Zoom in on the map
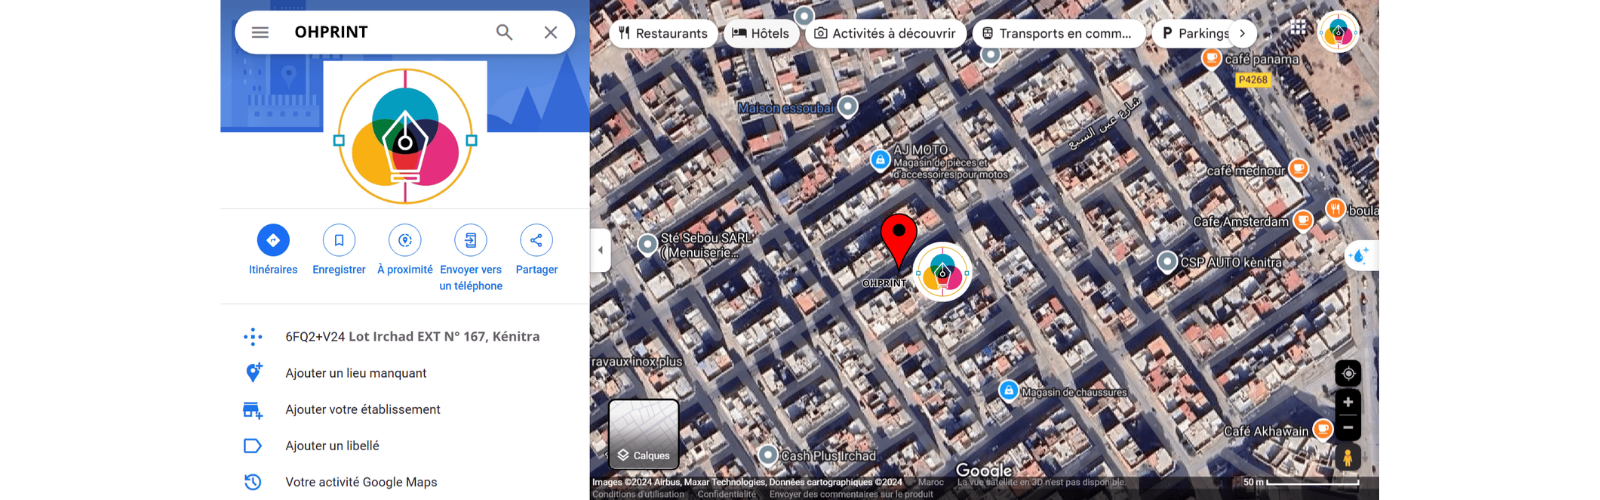1600x500 pixels. 1348,402
